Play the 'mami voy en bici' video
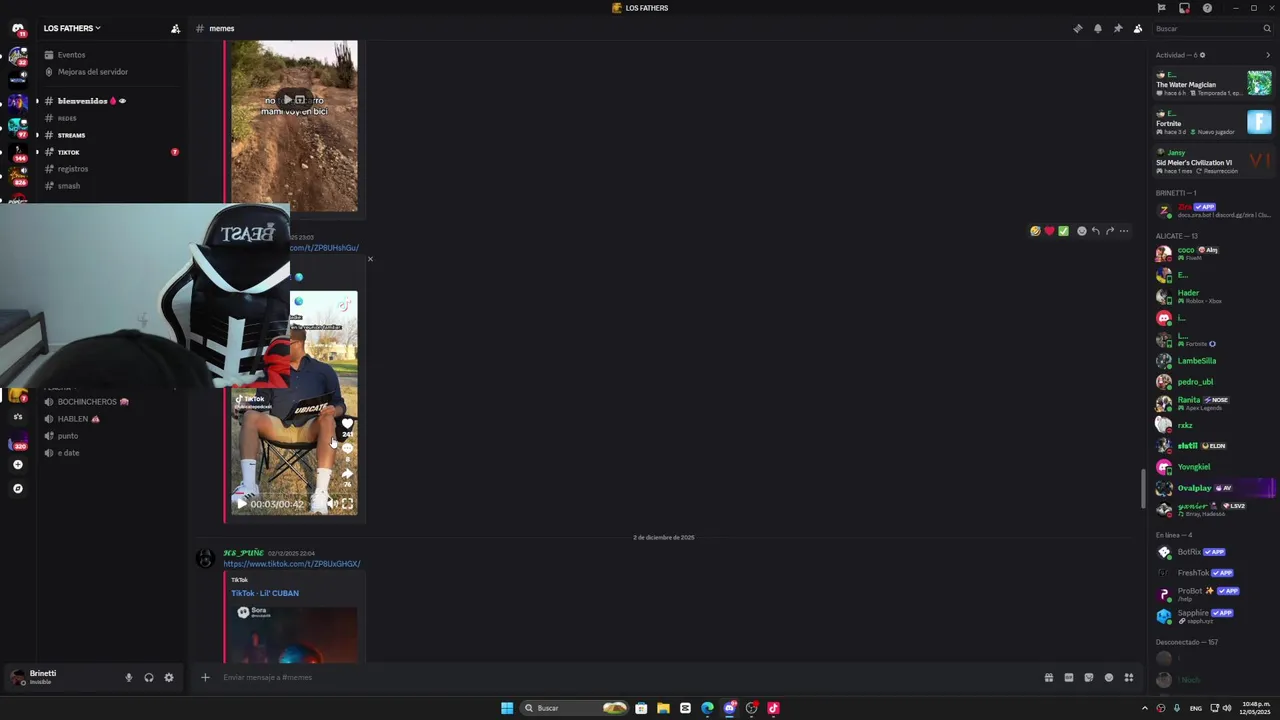The height and width of the screenshot is (720, 1280). point(287,99)
